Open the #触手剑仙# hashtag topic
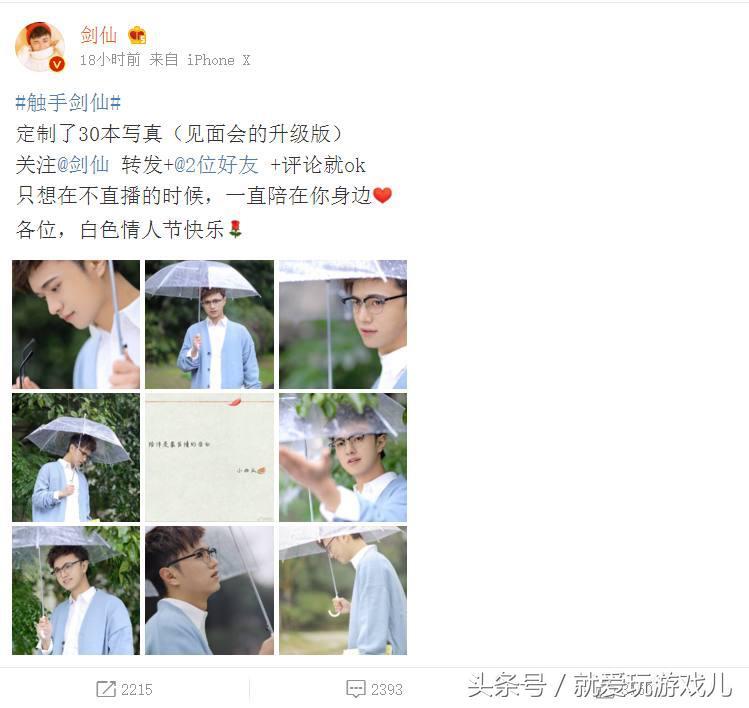The image size is (749, 708). click(x=68, y=102)
